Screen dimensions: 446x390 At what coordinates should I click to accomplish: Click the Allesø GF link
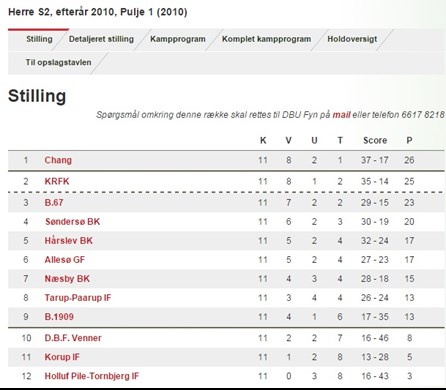point(65,260)
